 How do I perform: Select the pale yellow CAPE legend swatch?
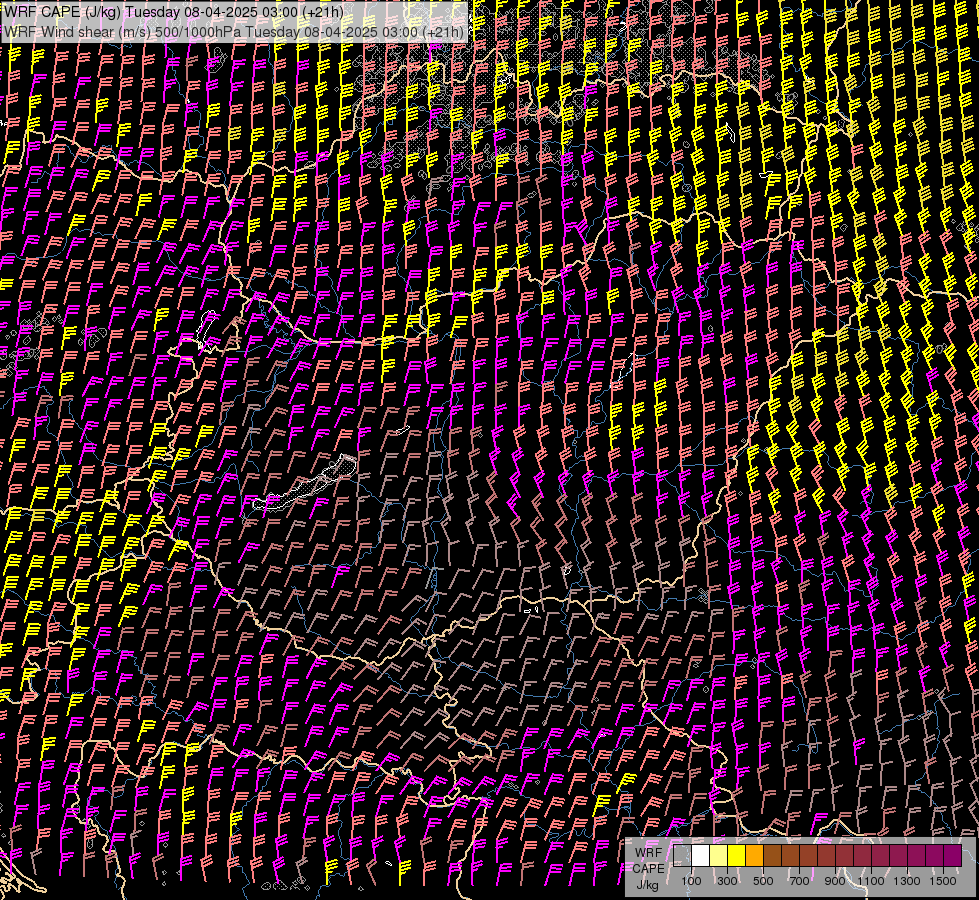[719, 856]
